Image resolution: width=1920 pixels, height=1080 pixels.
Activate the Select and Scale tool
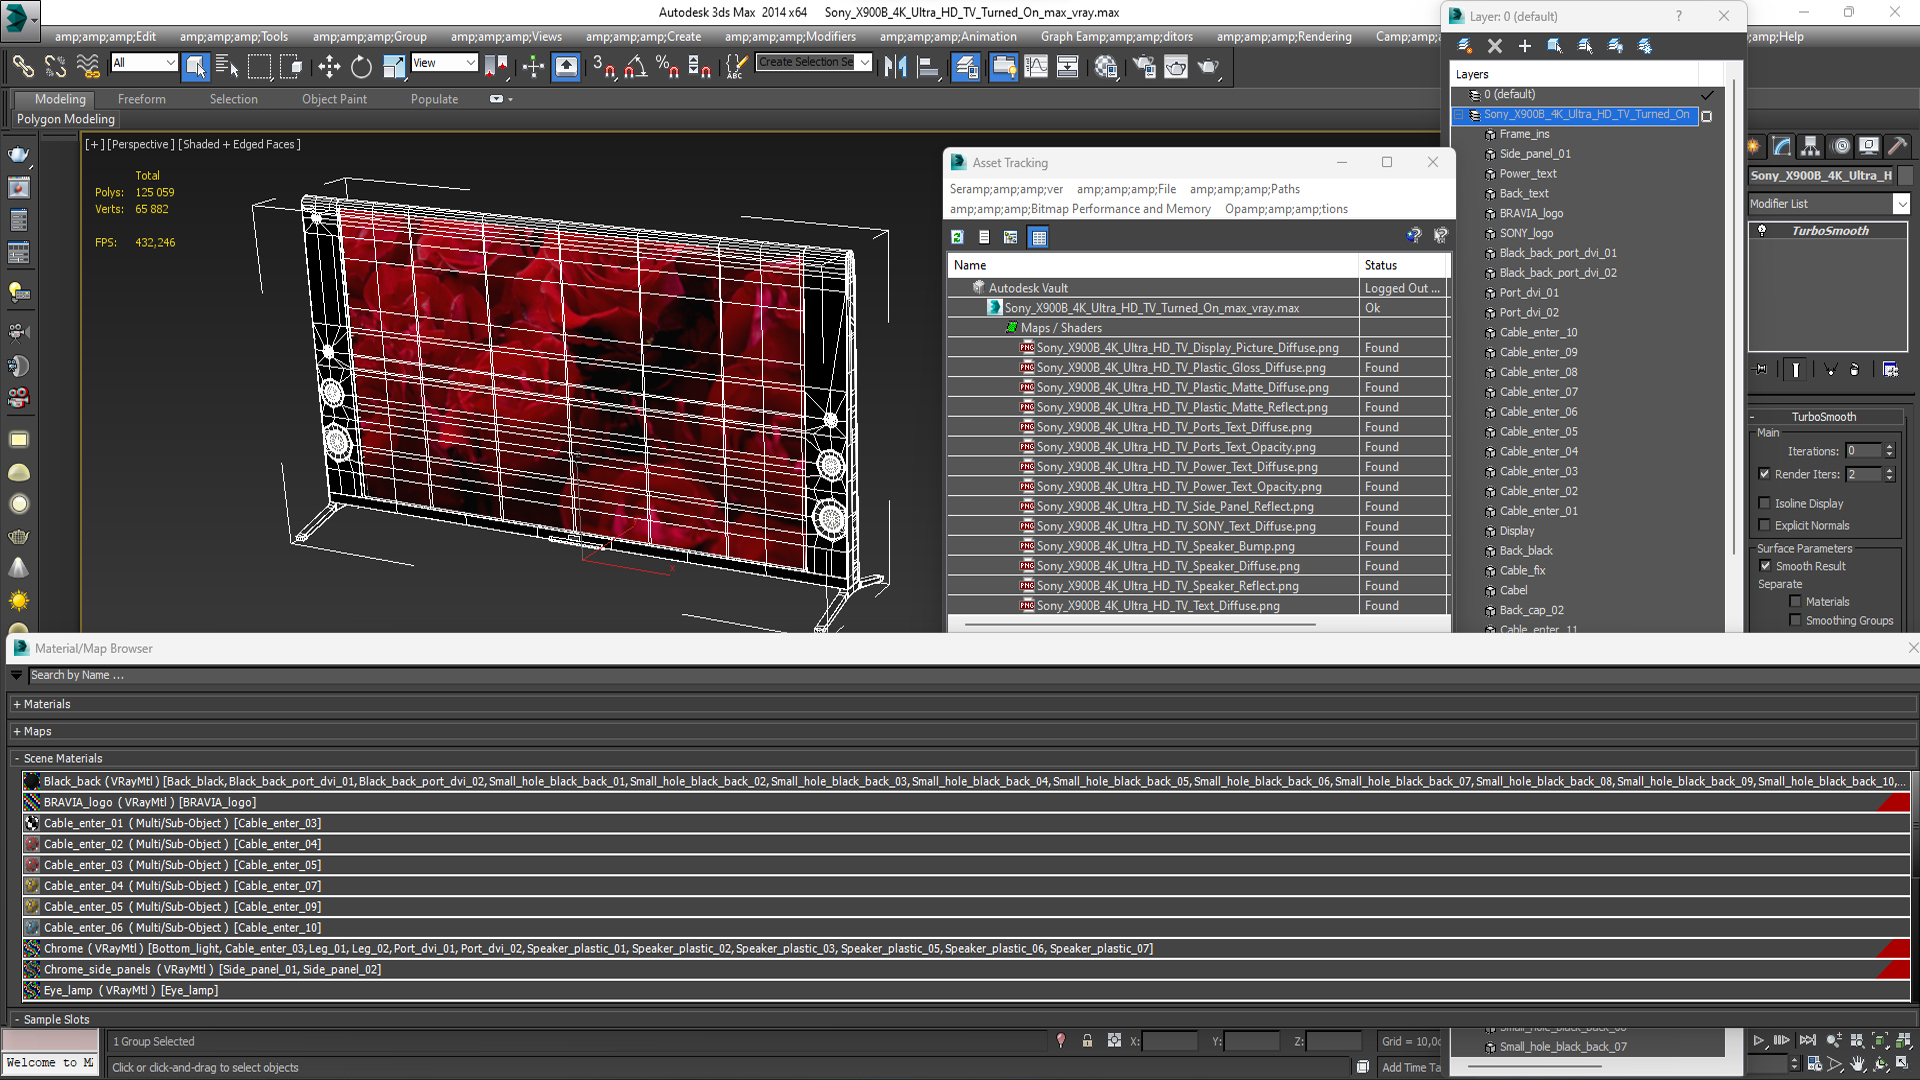coord(393,66)
